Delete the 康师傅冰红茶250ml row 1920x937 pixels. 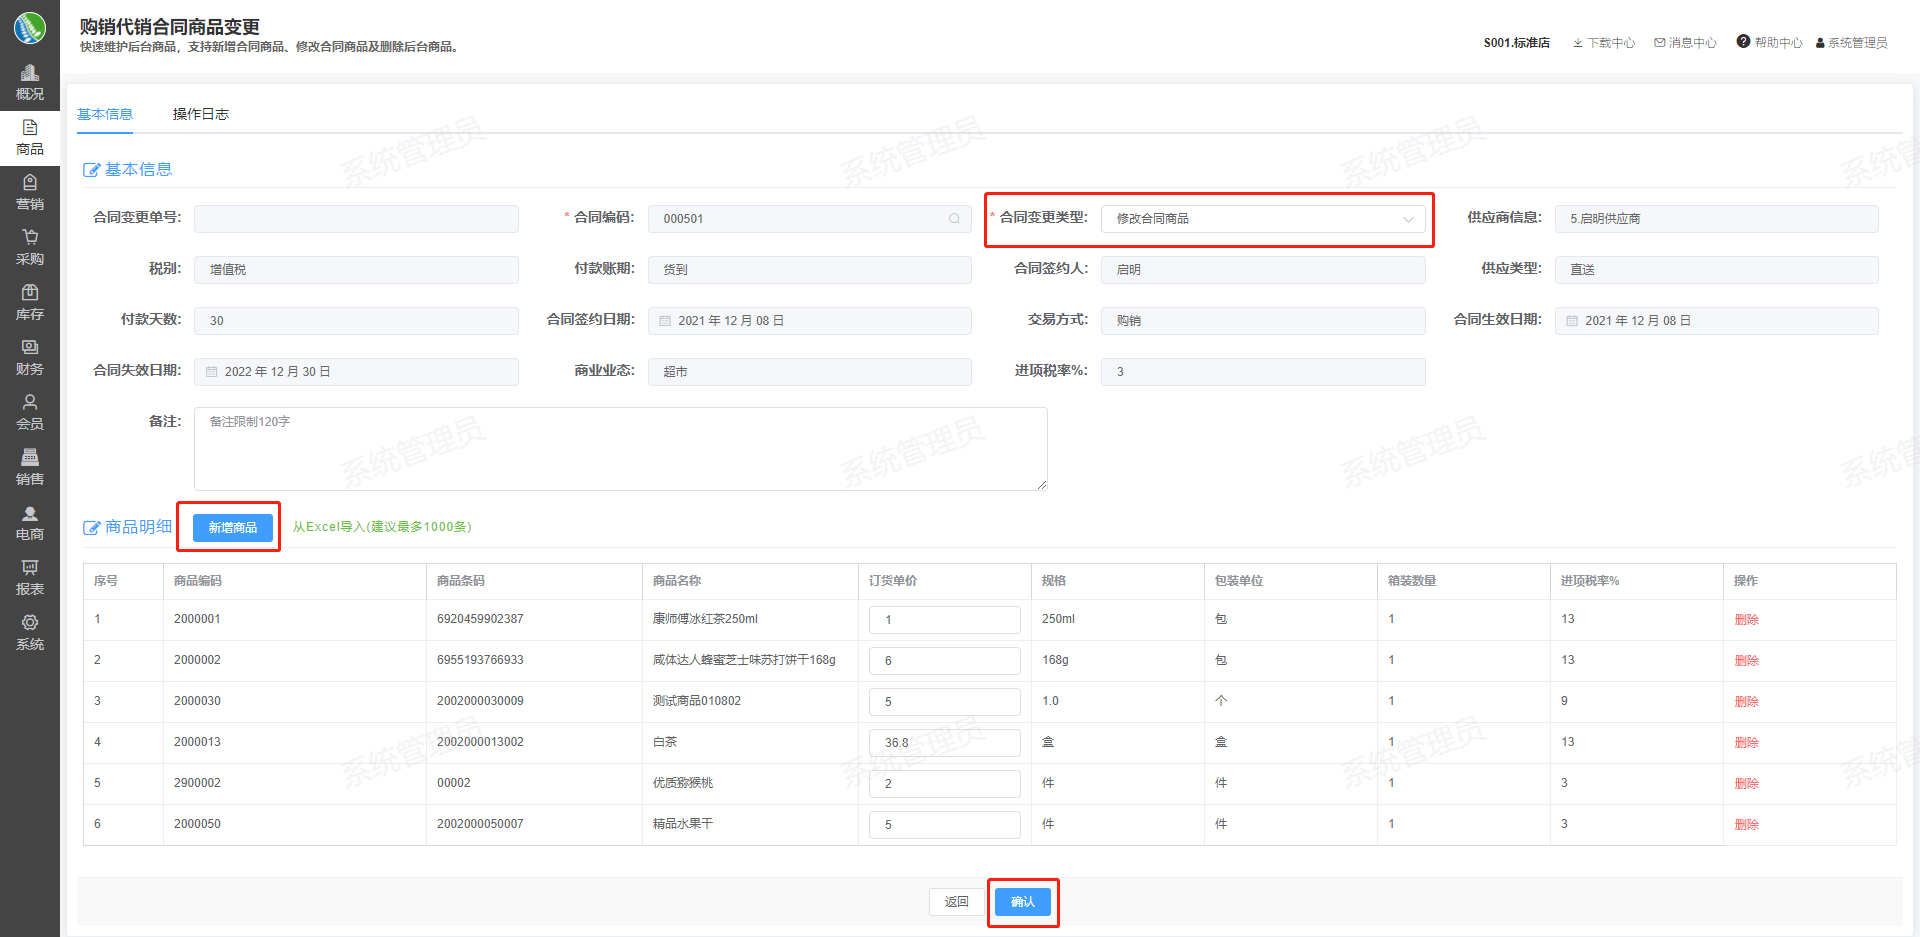[1746, 620]
